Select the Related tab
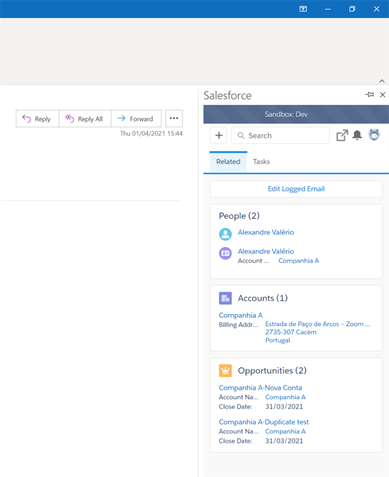This screenshot has height=477, width=389. [x=228, y=162]
